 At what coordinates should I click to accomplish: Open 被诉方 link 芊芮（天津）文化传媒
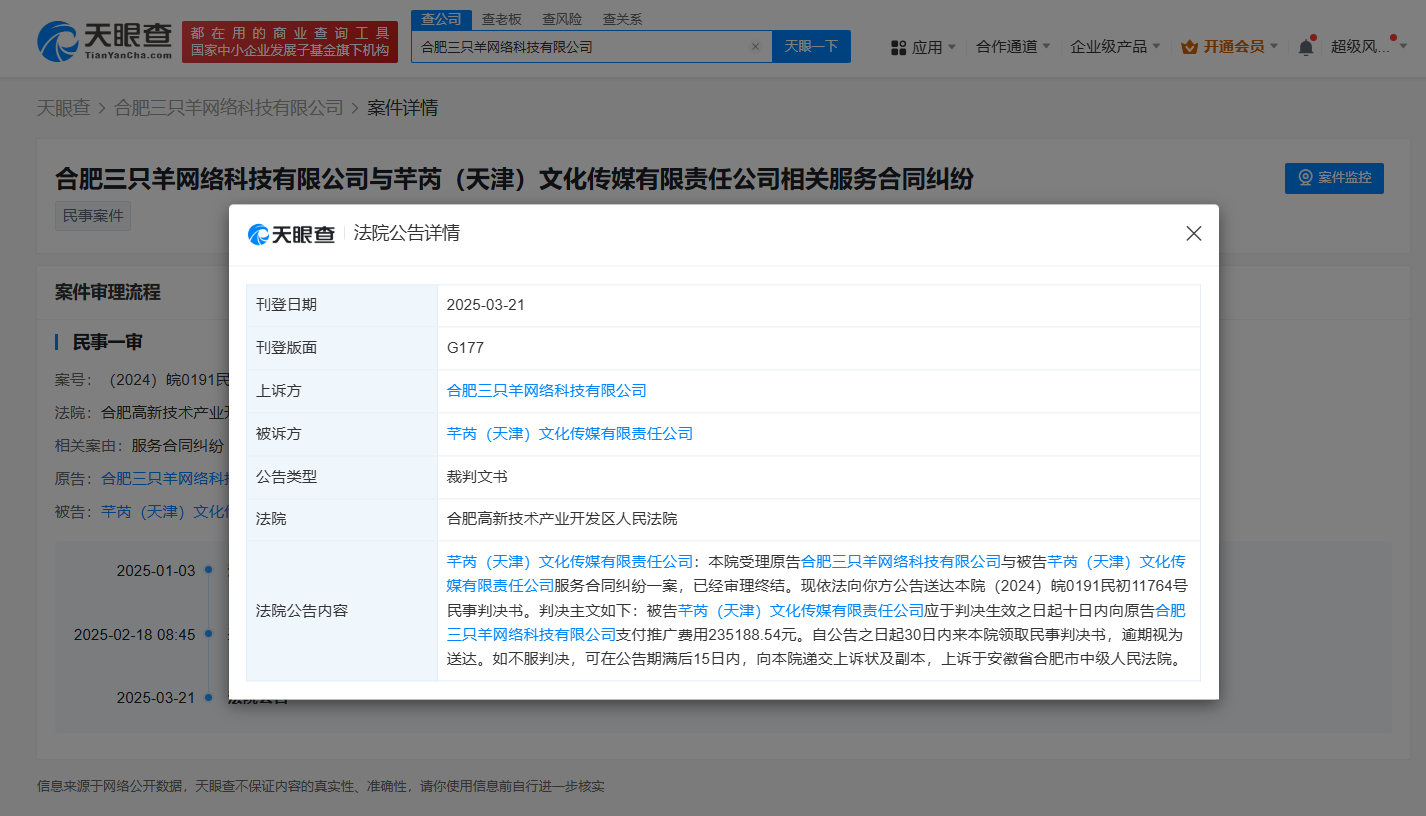click(x=569, y=434)
